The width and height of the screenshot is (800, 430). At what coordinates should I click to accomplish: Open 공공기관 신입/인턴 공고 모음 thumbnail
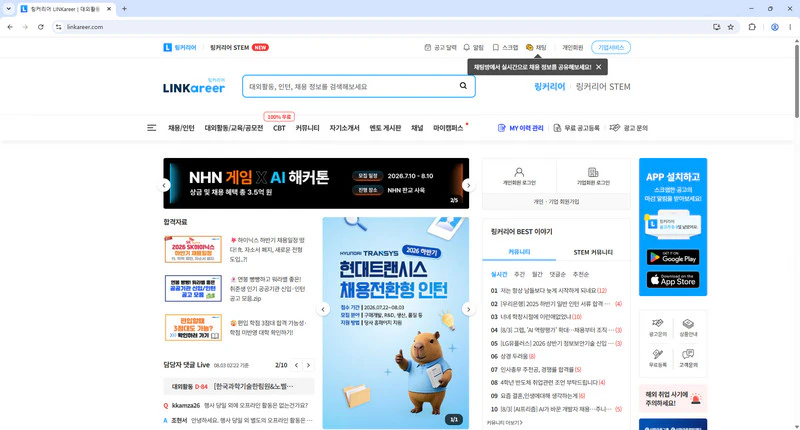coord(193,288)
